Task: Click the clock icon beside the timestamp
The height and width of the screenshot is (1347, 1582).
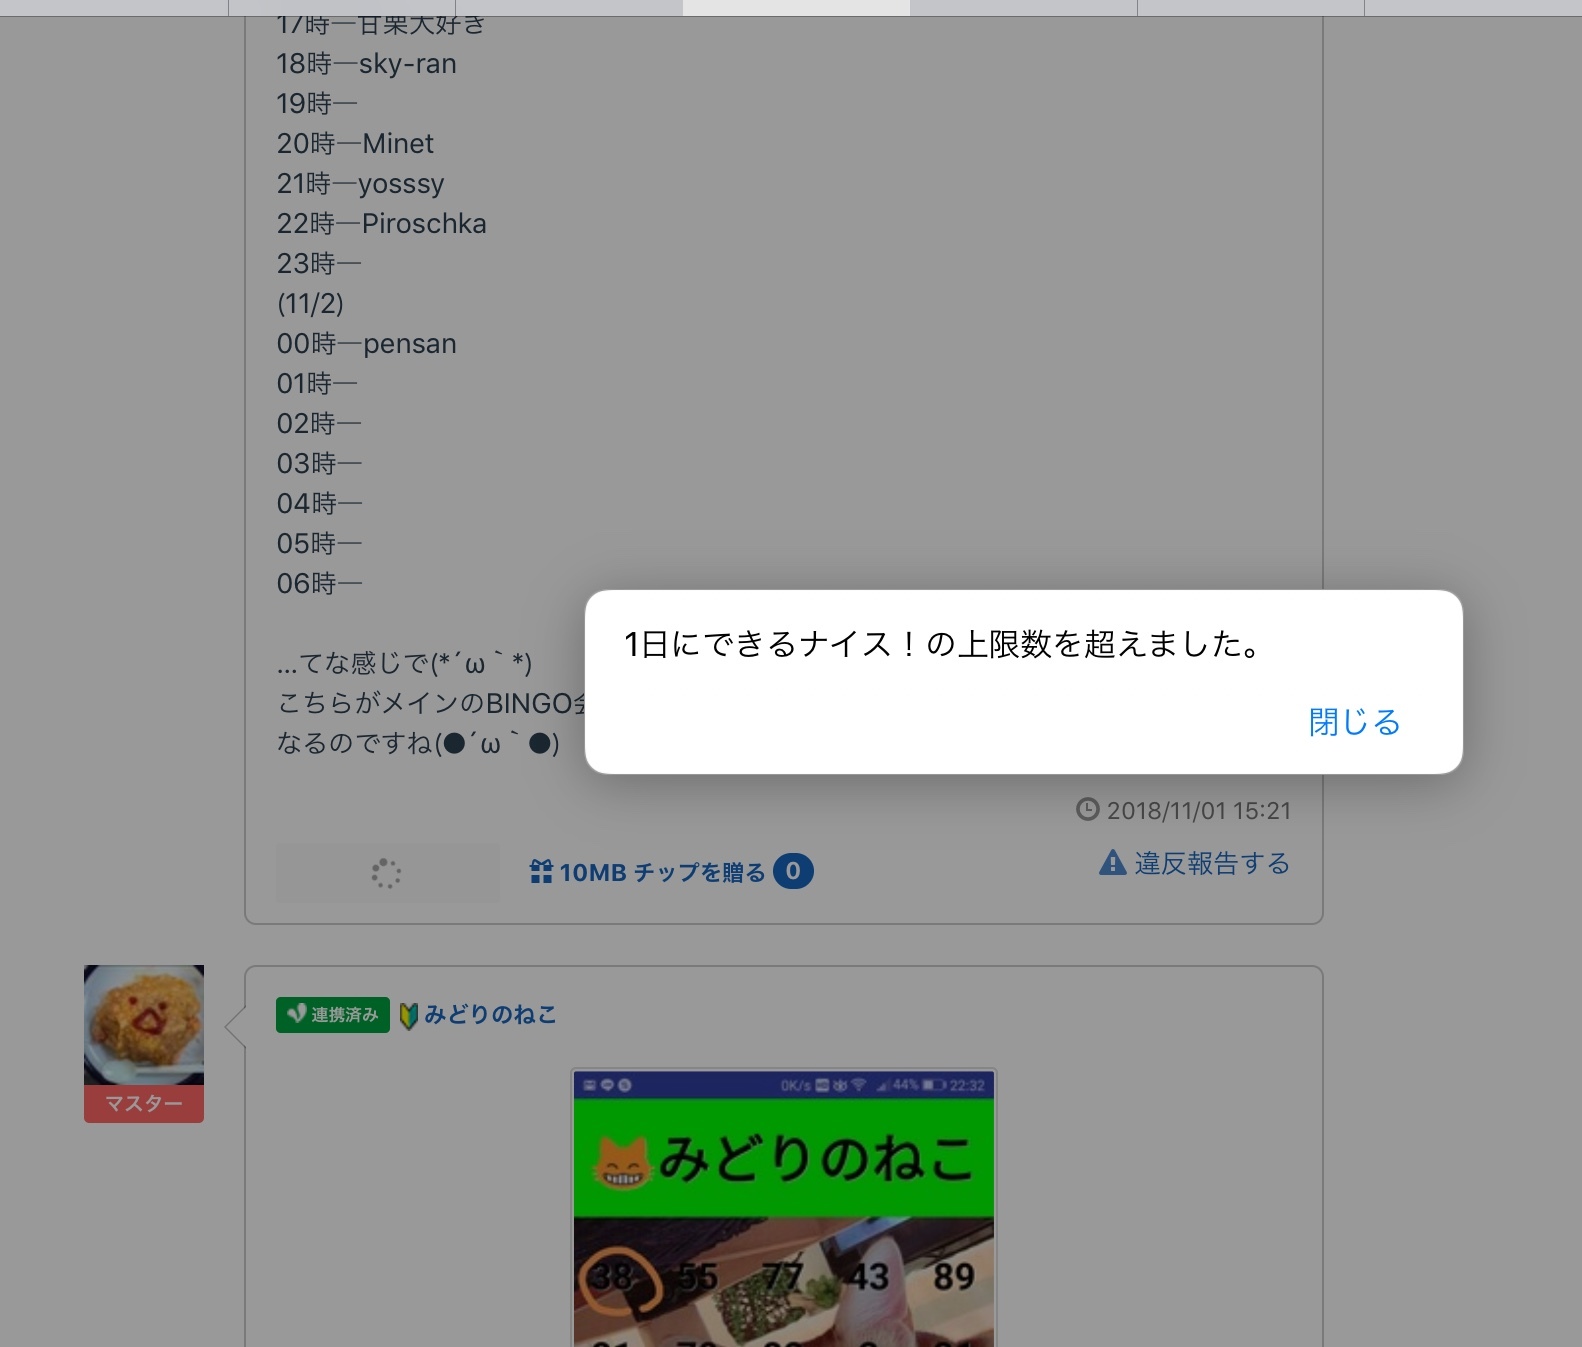Action: [x=1088, y=809]
